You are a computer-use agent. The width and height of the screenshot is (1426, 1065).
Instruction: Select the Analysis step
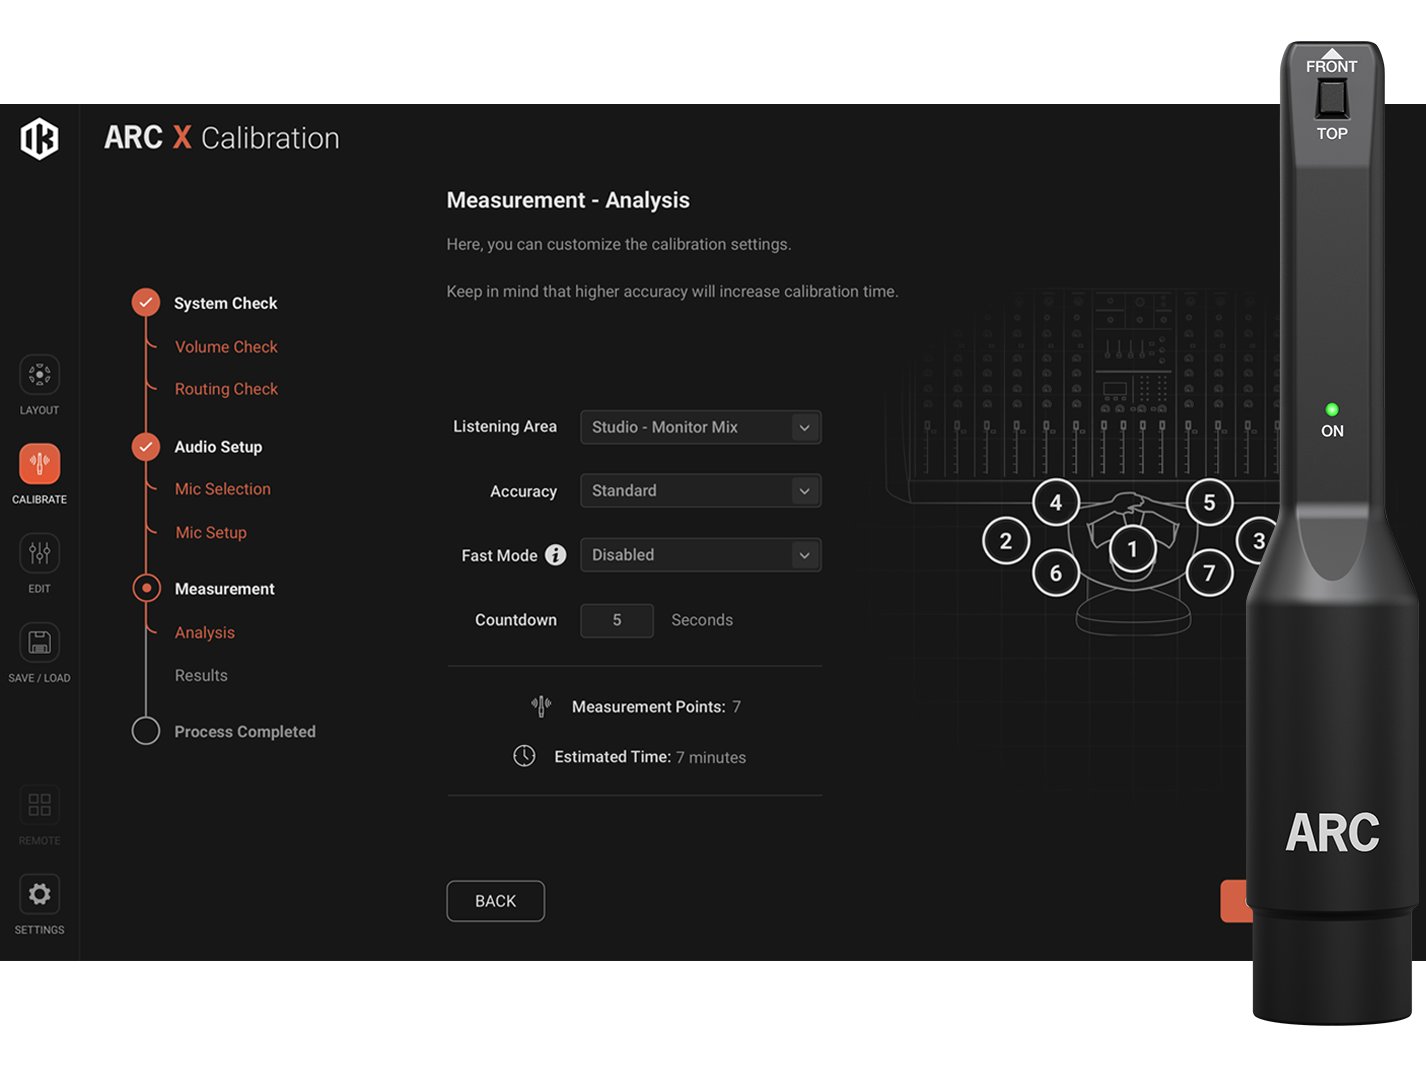click(205, 633)
